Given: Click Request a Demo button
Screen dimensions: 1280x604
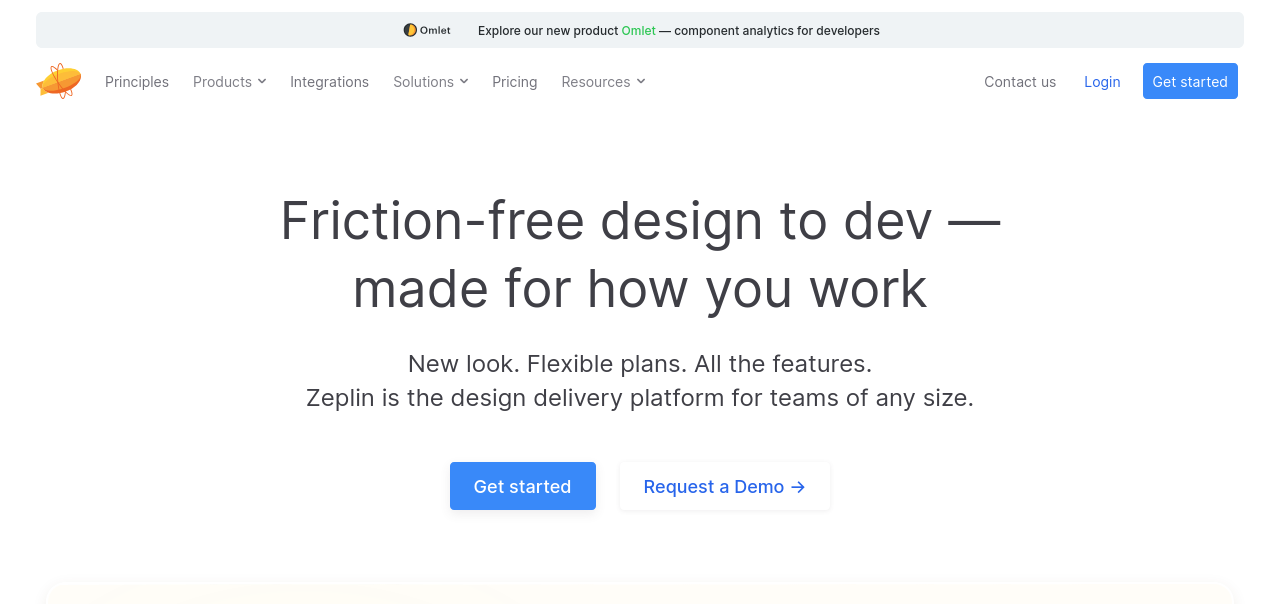Looking at the screenshot, I should tap(725, 486).
